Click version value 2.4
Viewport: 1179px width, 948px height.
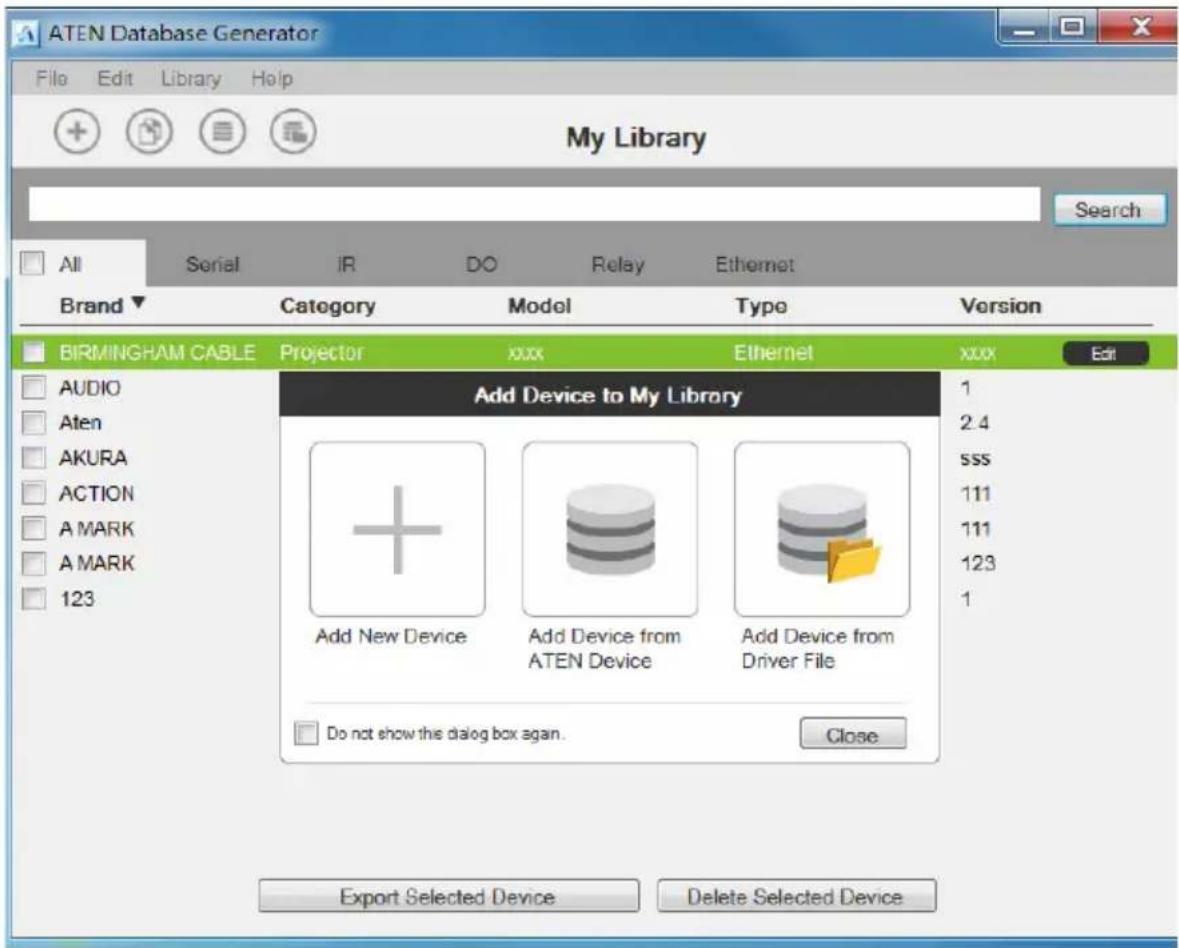click(974, 423)
